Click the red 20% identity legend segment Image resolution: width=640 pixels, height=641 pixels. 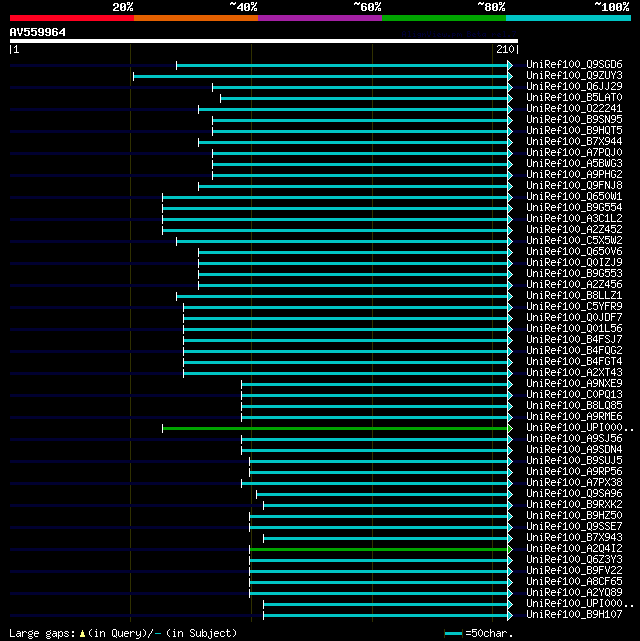click(x=72, y=18)
